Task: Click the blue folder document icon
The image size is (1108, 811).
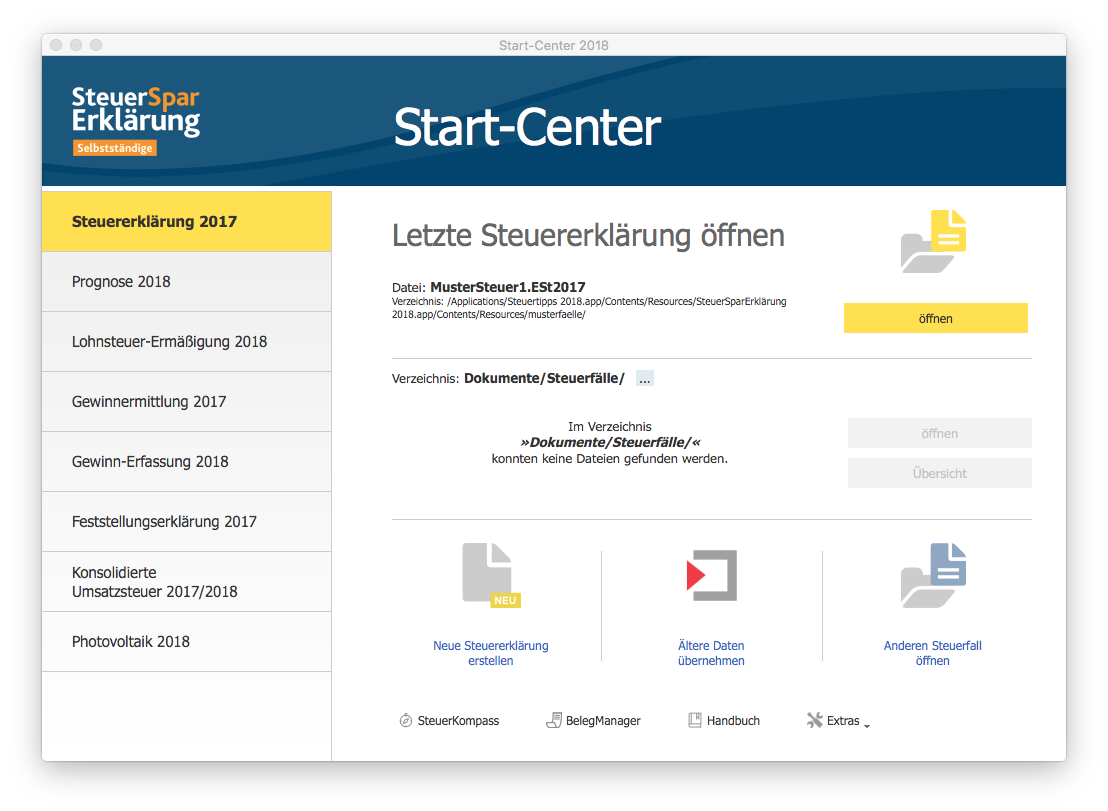Action: [x=933, y=575]
